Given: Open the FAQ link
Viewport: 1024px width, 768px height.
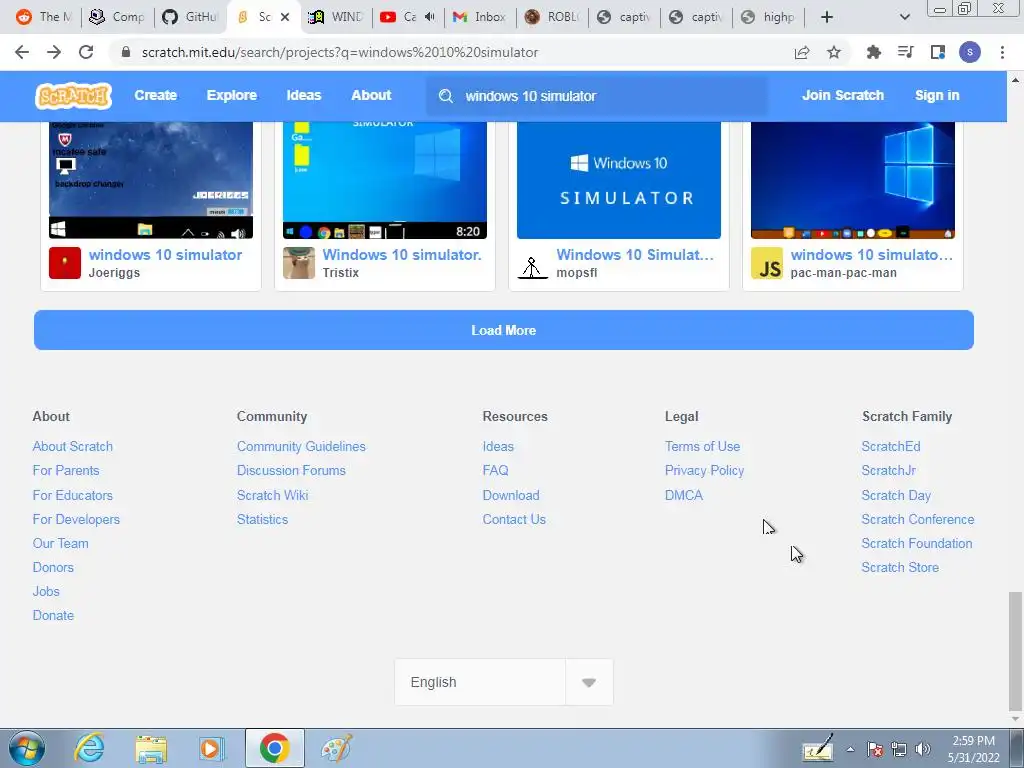Looking at the screenshot, I should (x=495, y=471).
